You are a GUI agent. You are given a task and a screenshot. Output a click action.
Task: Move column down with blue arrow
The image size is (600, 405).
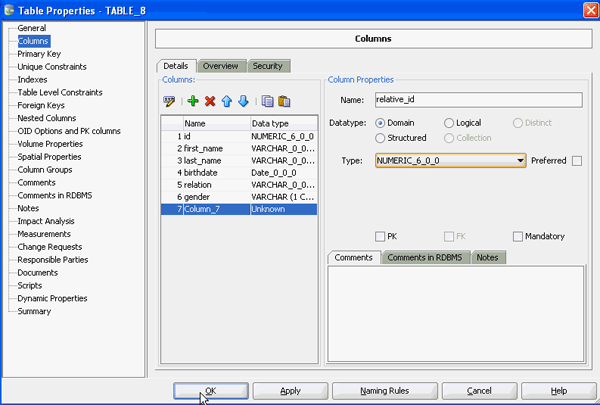[x=242, y=101]
